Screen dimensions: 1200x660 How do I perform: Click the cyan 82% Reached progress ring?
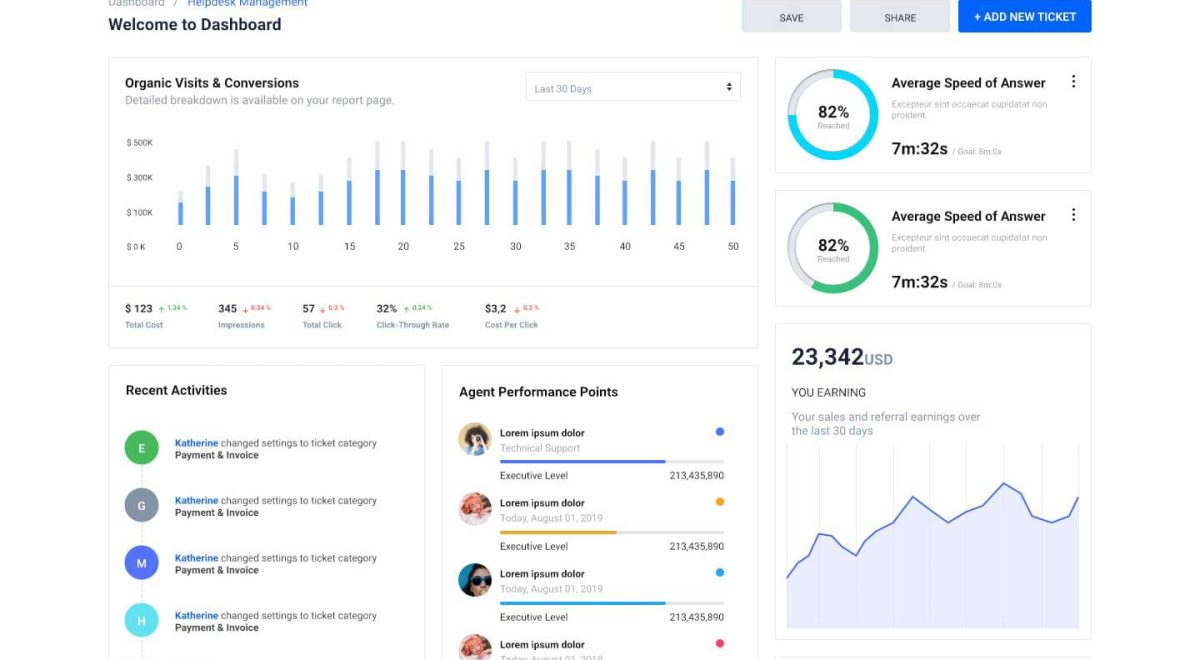point(833,115)
